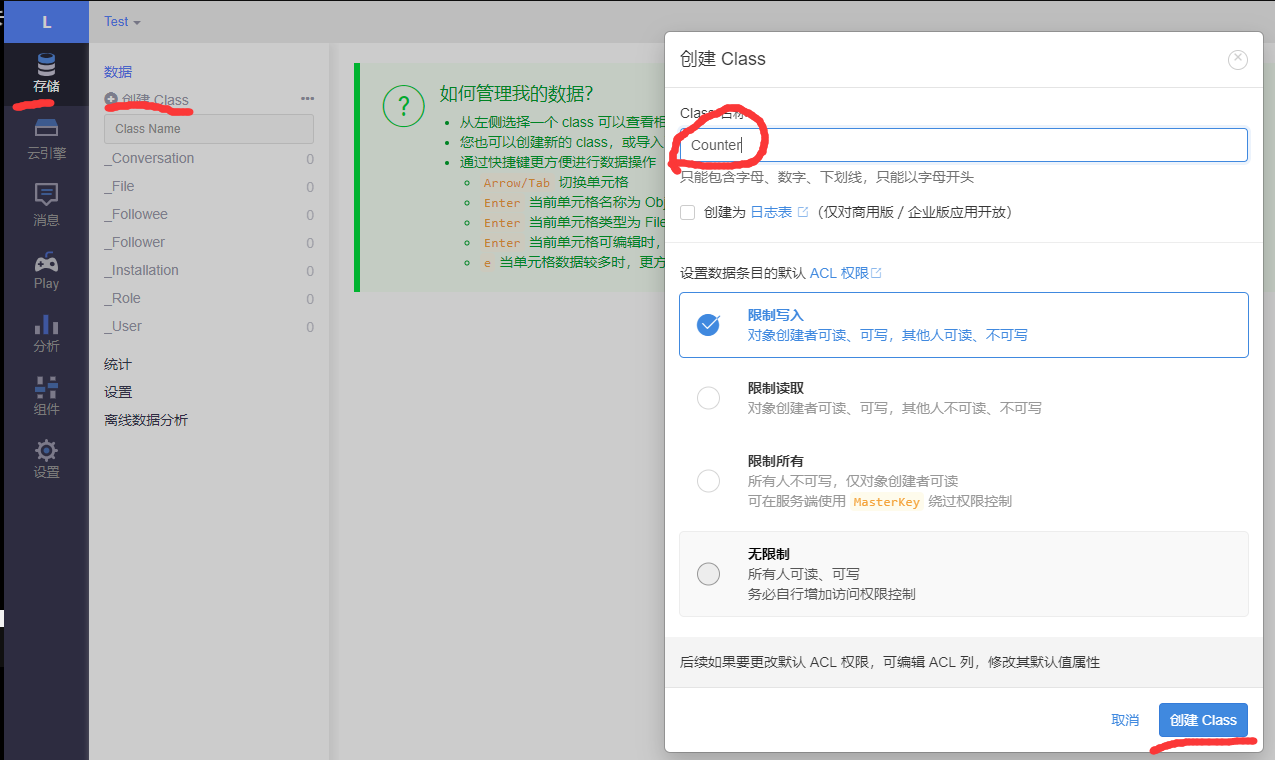Click the green question mark help icon
The image size is (1275, 760).
coord(404,106)
